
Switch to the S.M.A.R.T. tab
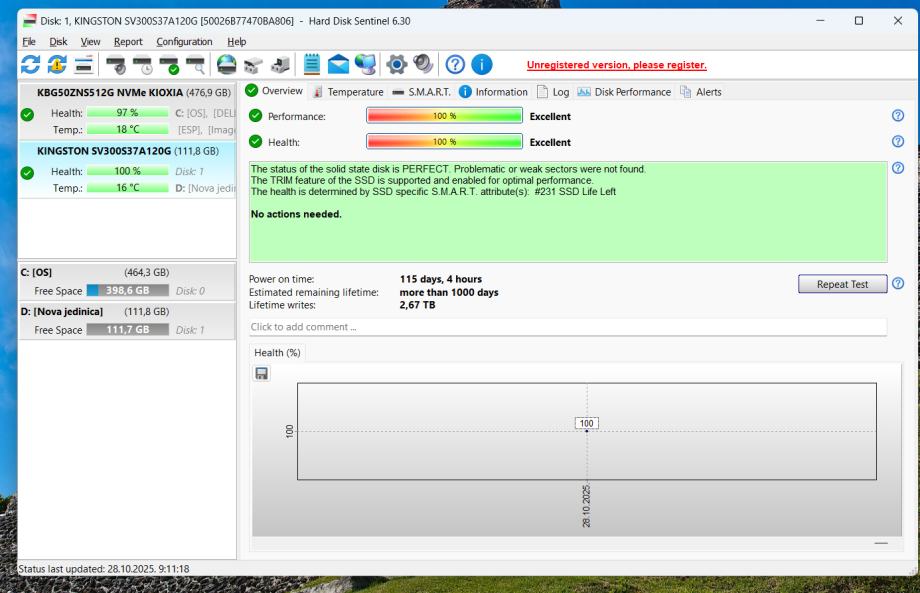421,92
